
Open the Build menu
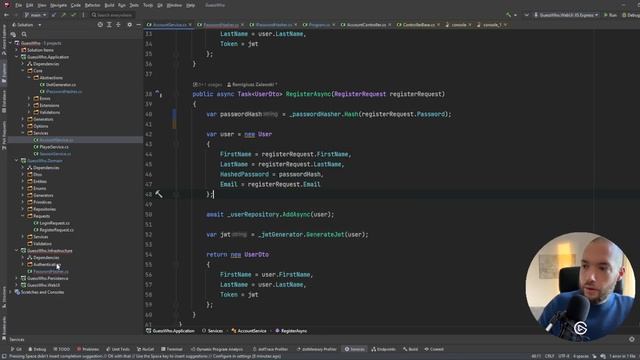(109, 5)
